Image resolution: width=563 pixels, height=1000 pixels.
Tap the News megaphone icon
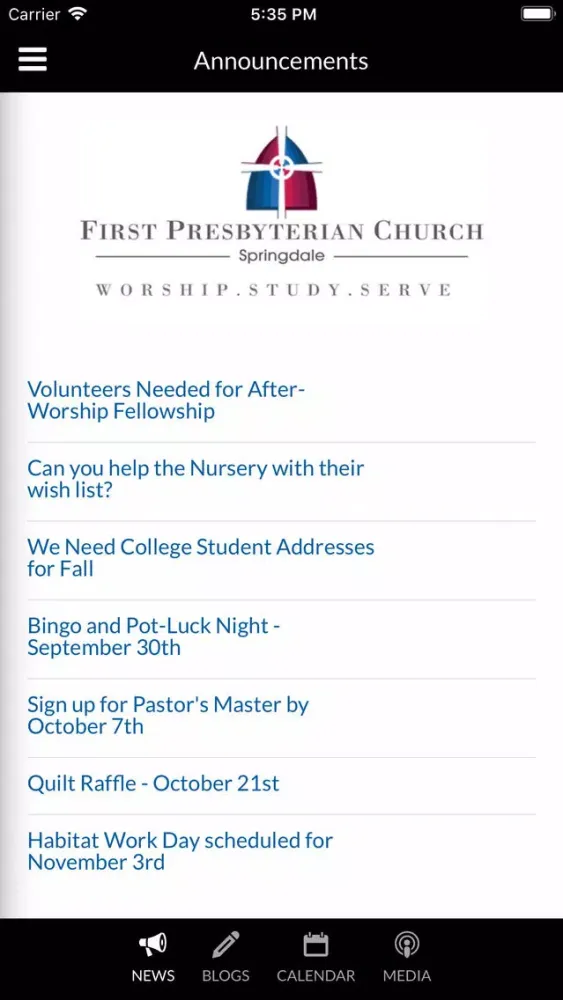click(x=153, y=944)
